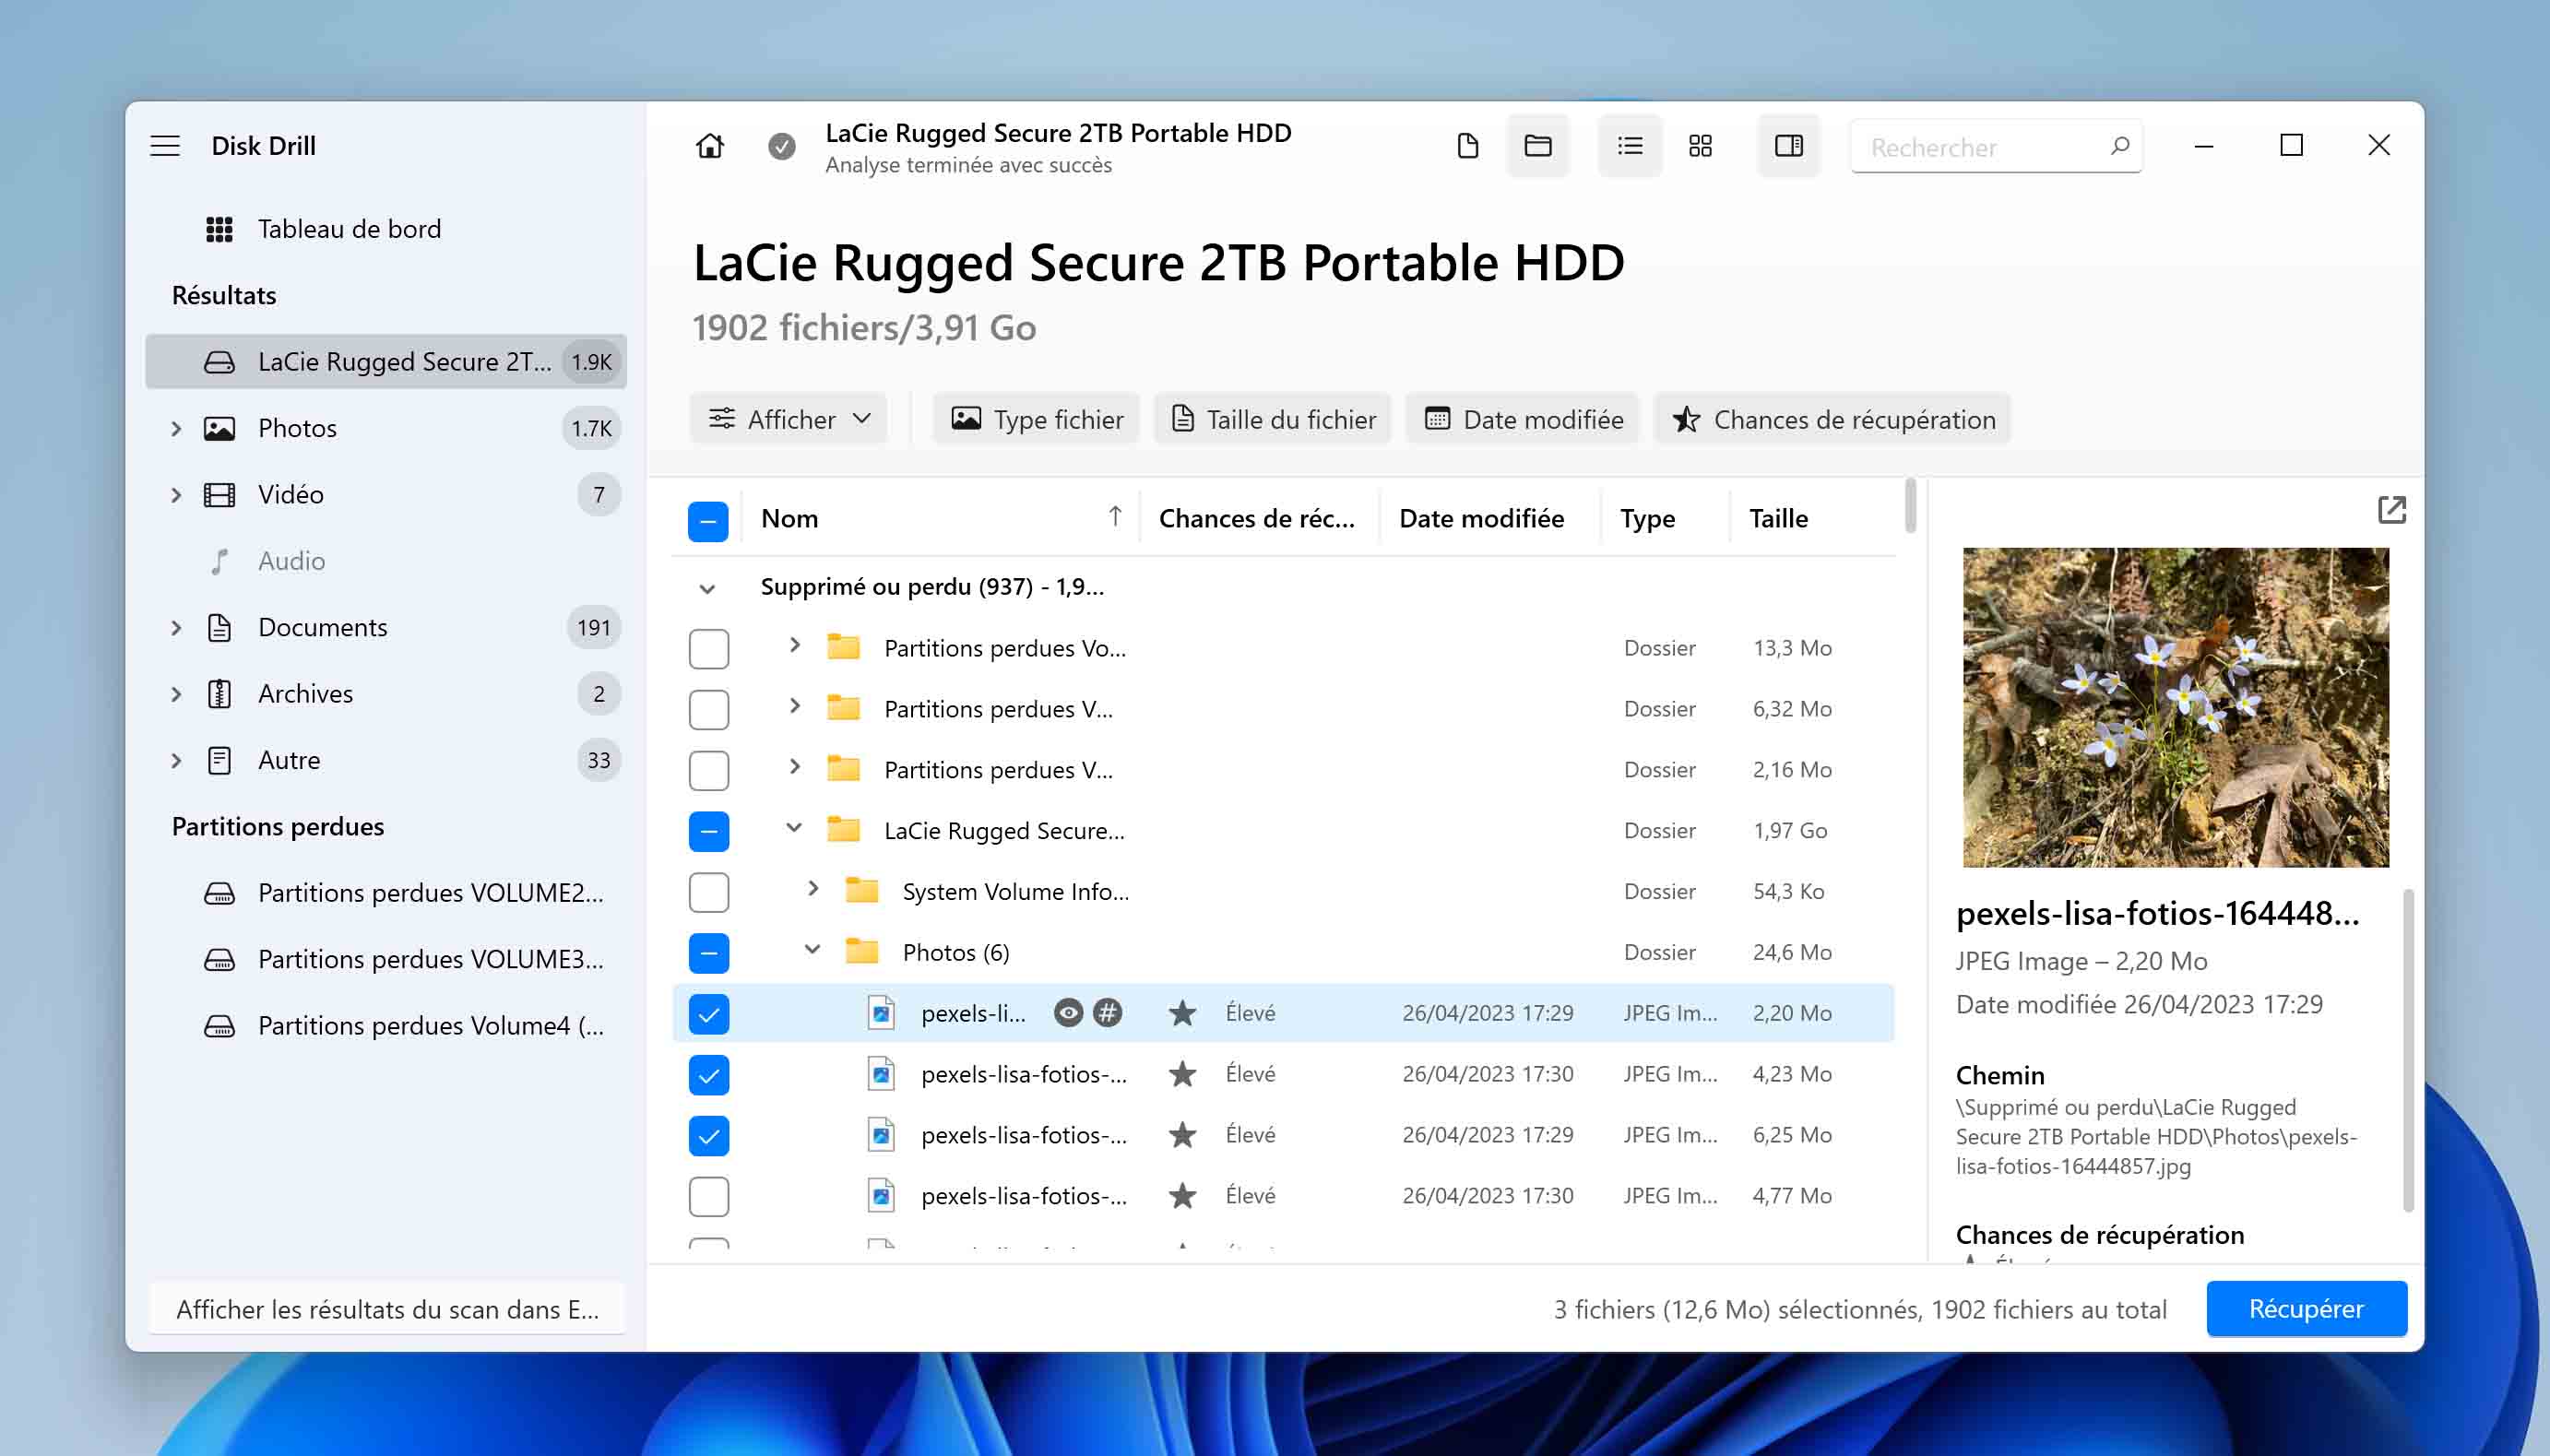Screen dimensions: 2550x1456
Task: Click the hash icon on pexels-li row
Action: click(x=1107, y=1013)
